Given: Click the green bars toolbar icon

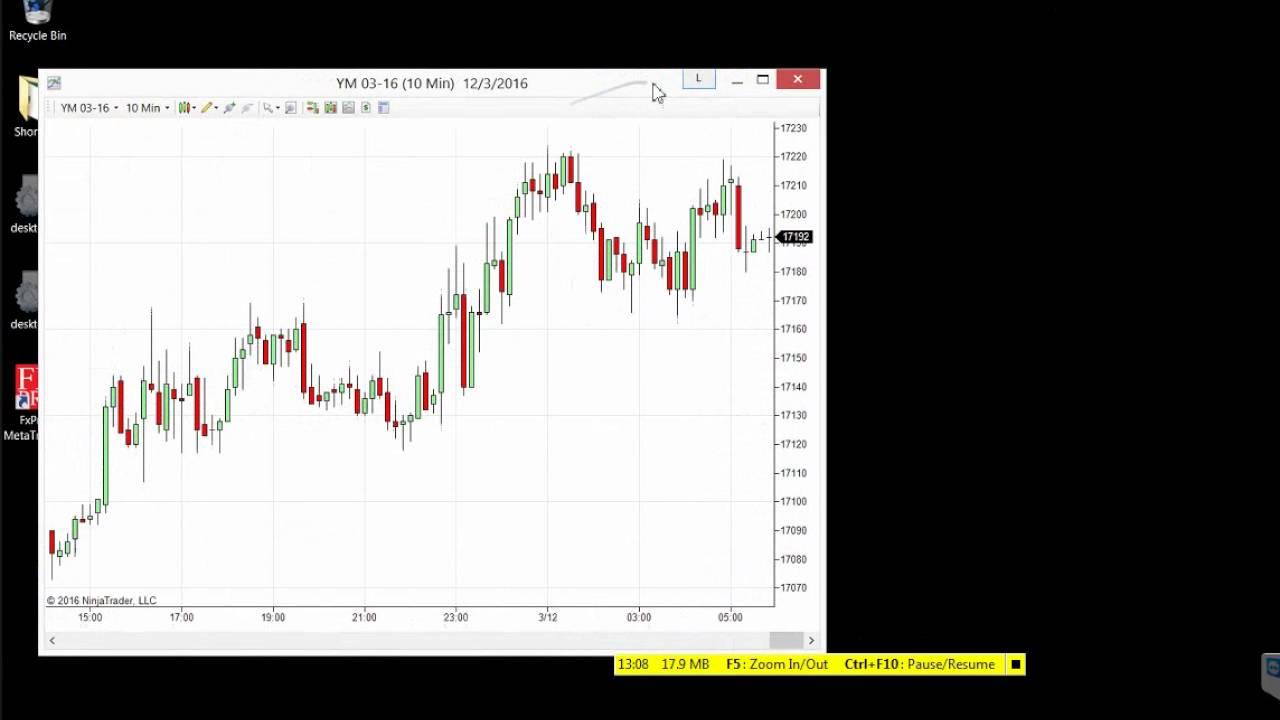Looking at the screenshot, I should [330, 108].
